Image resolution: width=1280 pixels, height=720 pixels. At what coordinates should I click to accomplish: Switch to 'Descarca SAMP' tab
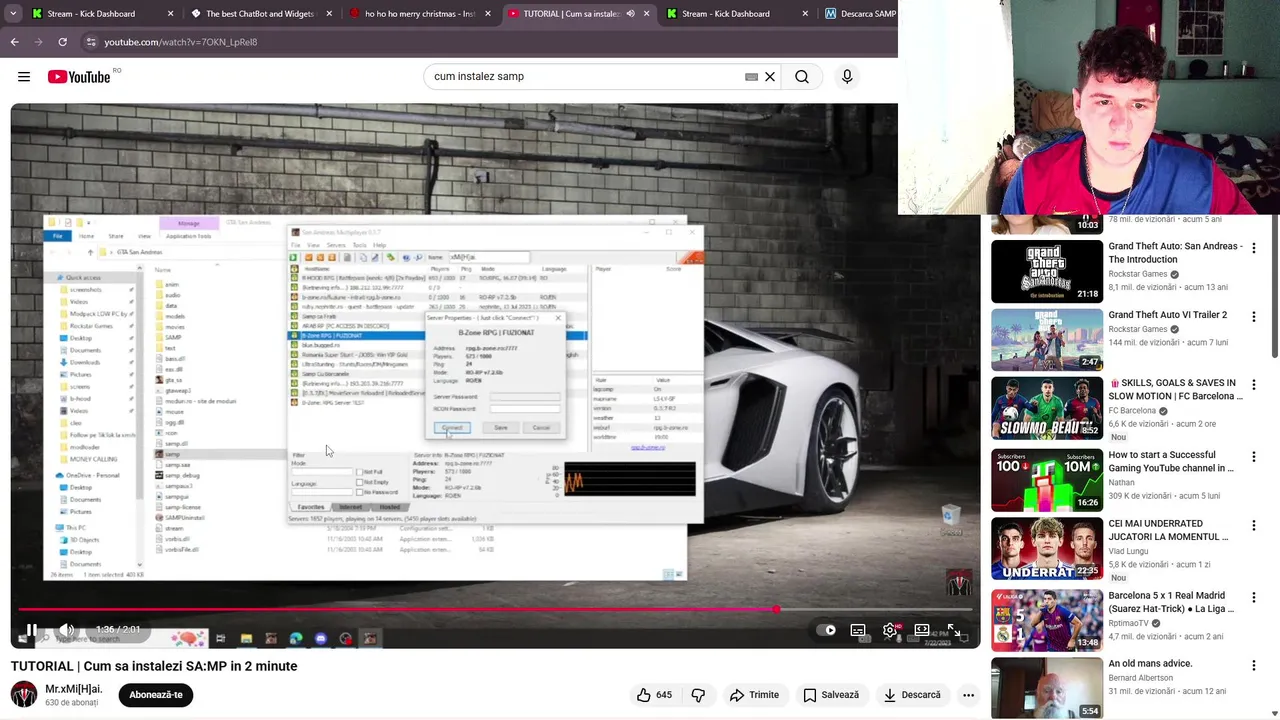pyautogui.click(x=858, y=14)
